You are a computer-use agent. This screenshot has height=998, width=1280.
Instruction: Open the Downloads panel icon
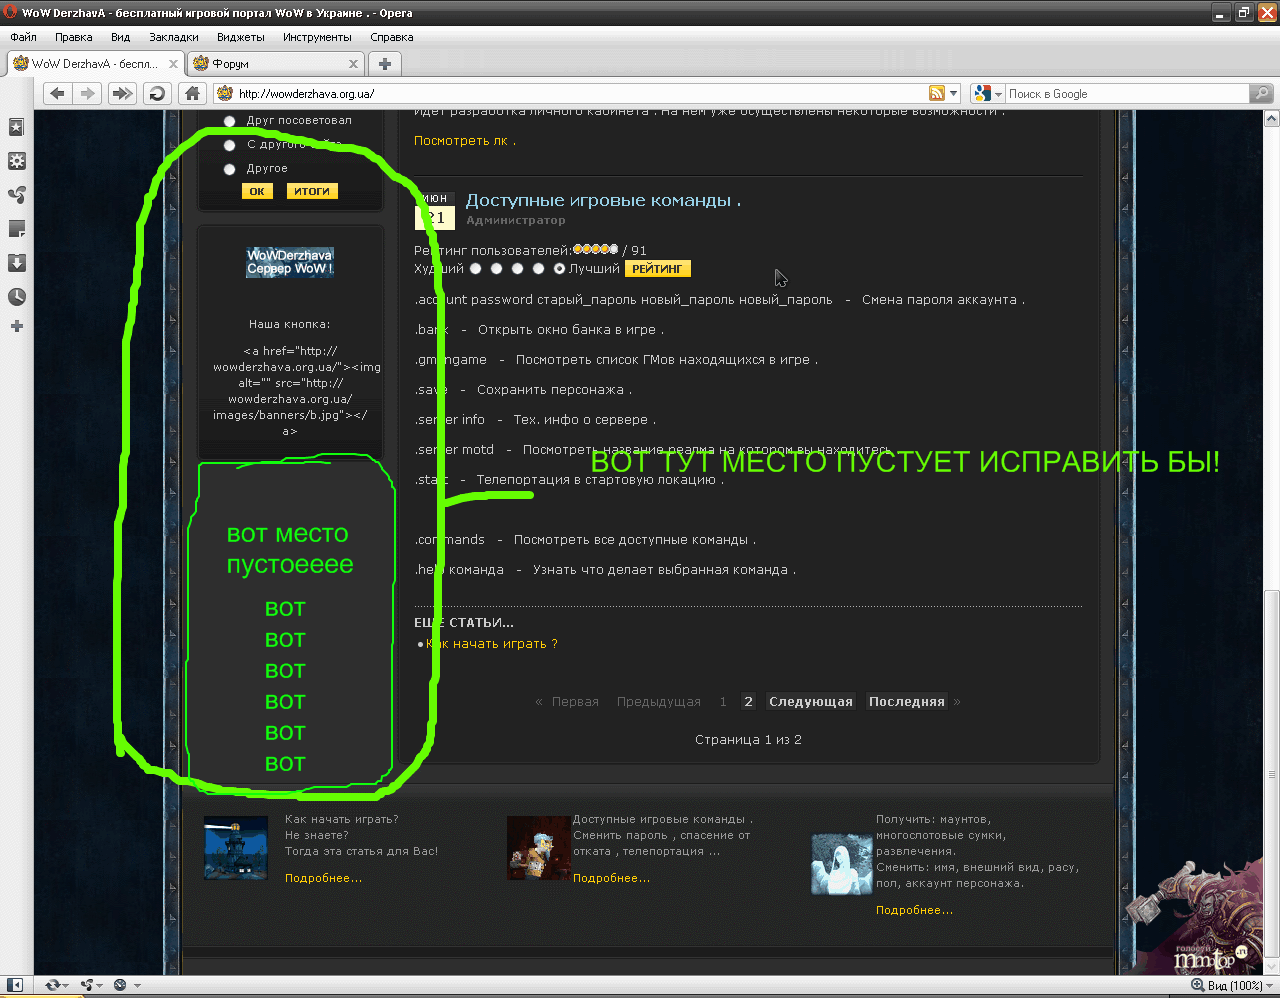(x=17, y=263)
